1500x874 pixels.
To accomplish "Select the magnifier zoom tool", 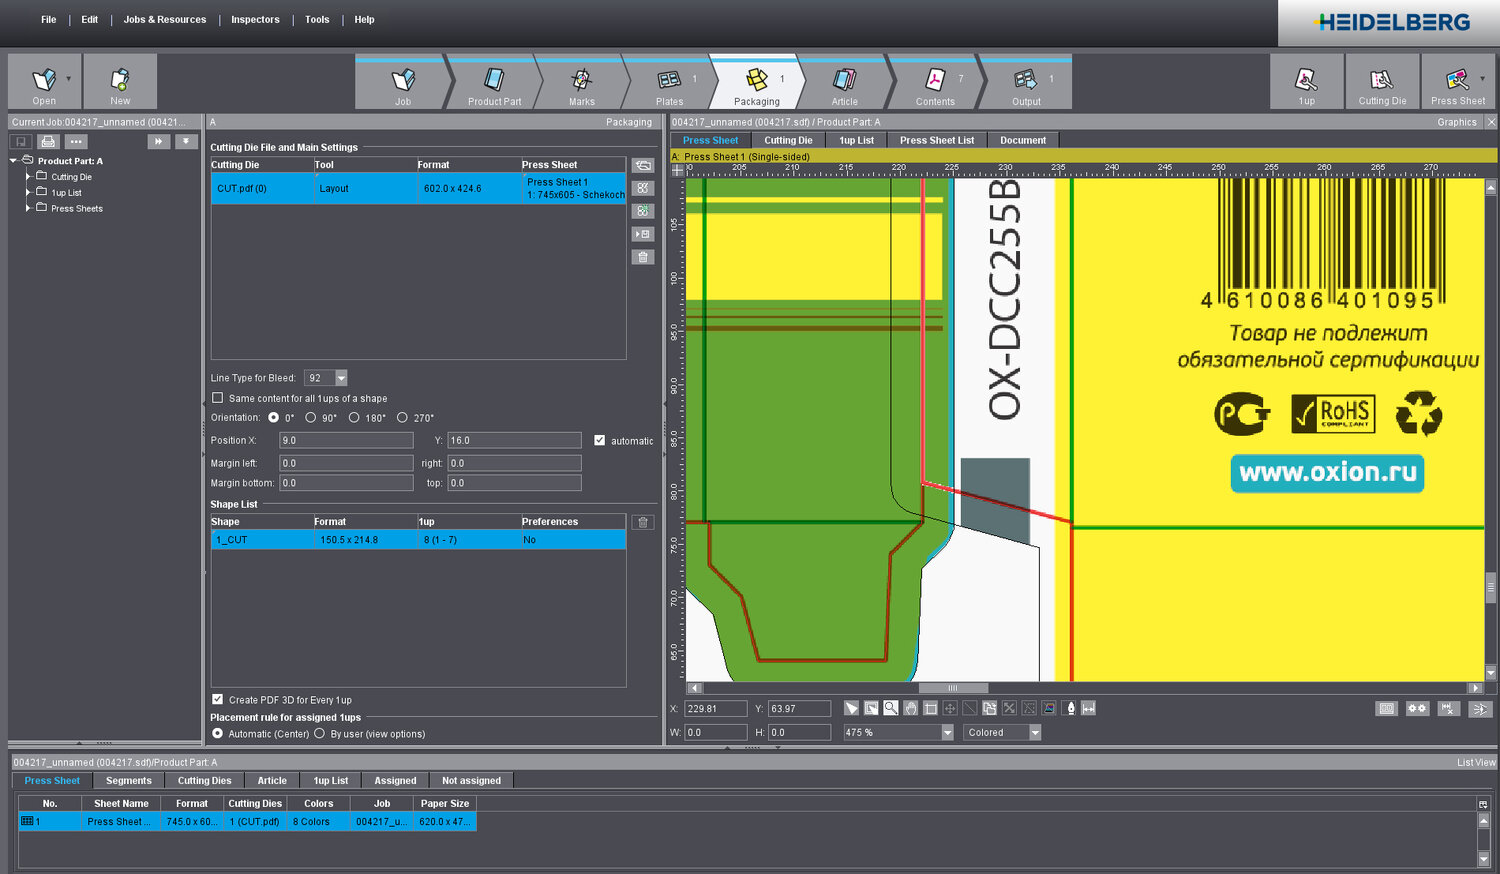I will pyautogui.click(x=890, y=708).
